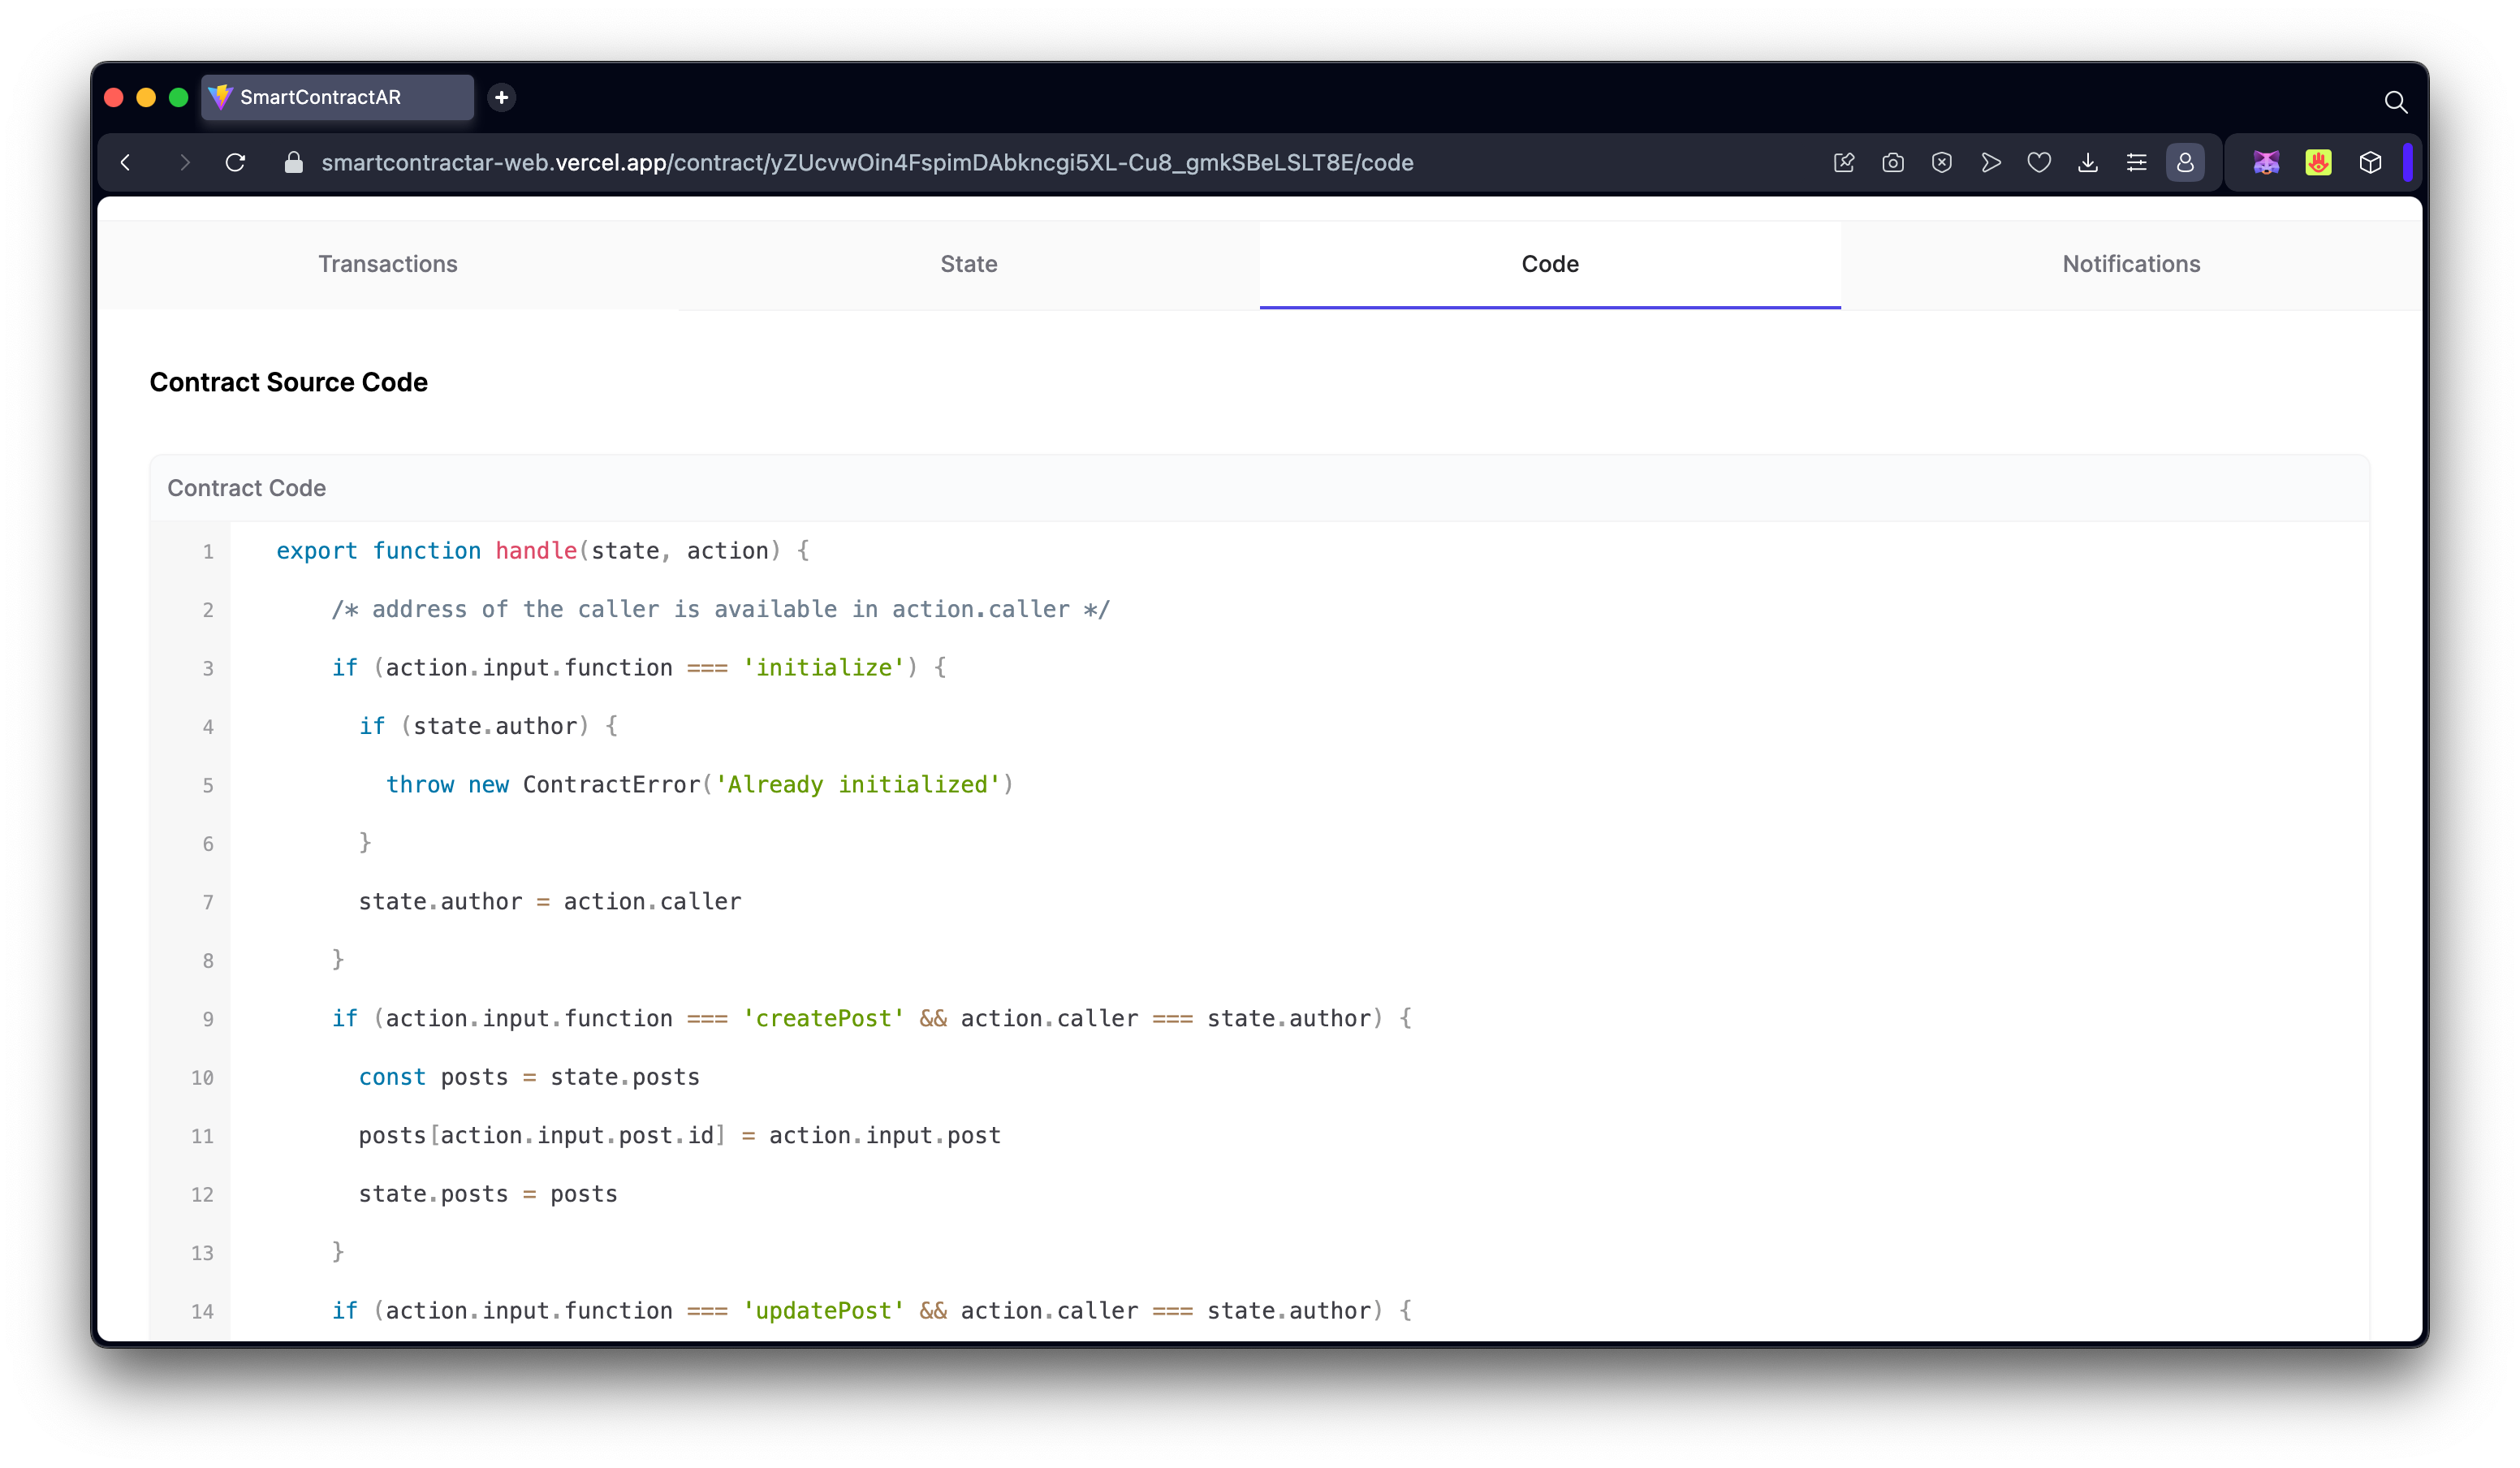Switch to the Transactions tab
Screen dimensions: 2520x1468
[388, 264]
